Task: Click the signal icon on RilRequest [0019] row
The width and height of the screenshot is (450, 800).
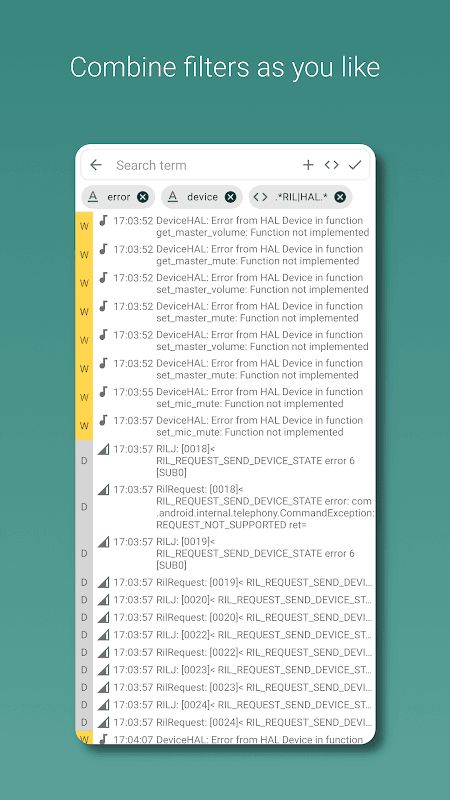Action: point(104,582)
